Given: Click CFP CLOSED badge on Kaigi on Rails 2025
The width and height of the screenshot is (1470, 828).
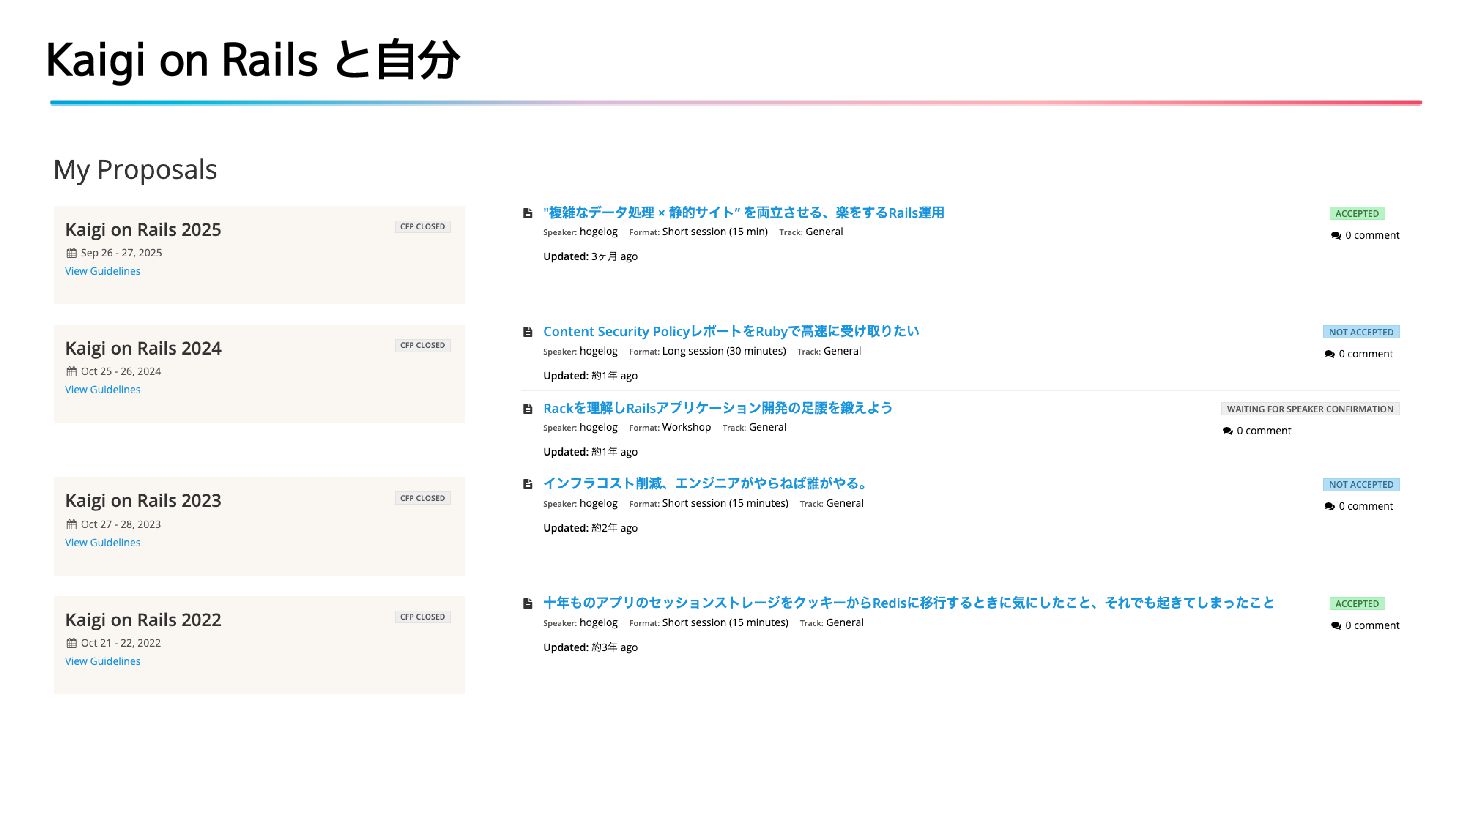Looking at the screenshot, I should pos(423,227).
